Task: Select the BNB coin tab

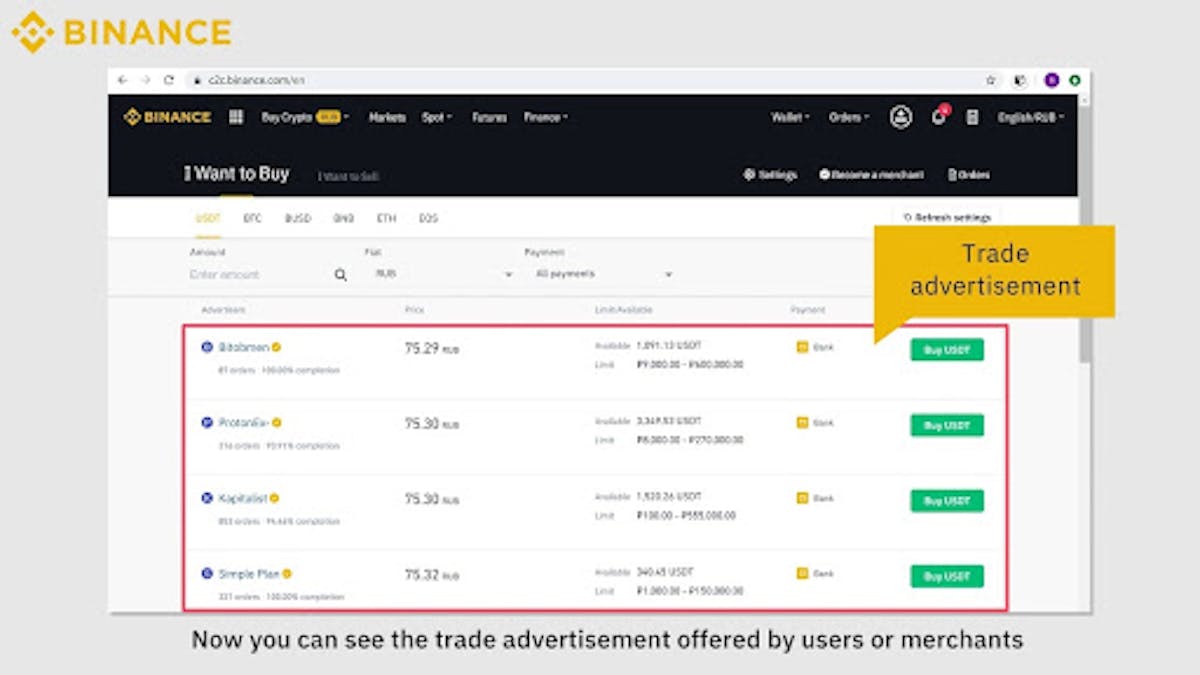Action: [343, 218]
